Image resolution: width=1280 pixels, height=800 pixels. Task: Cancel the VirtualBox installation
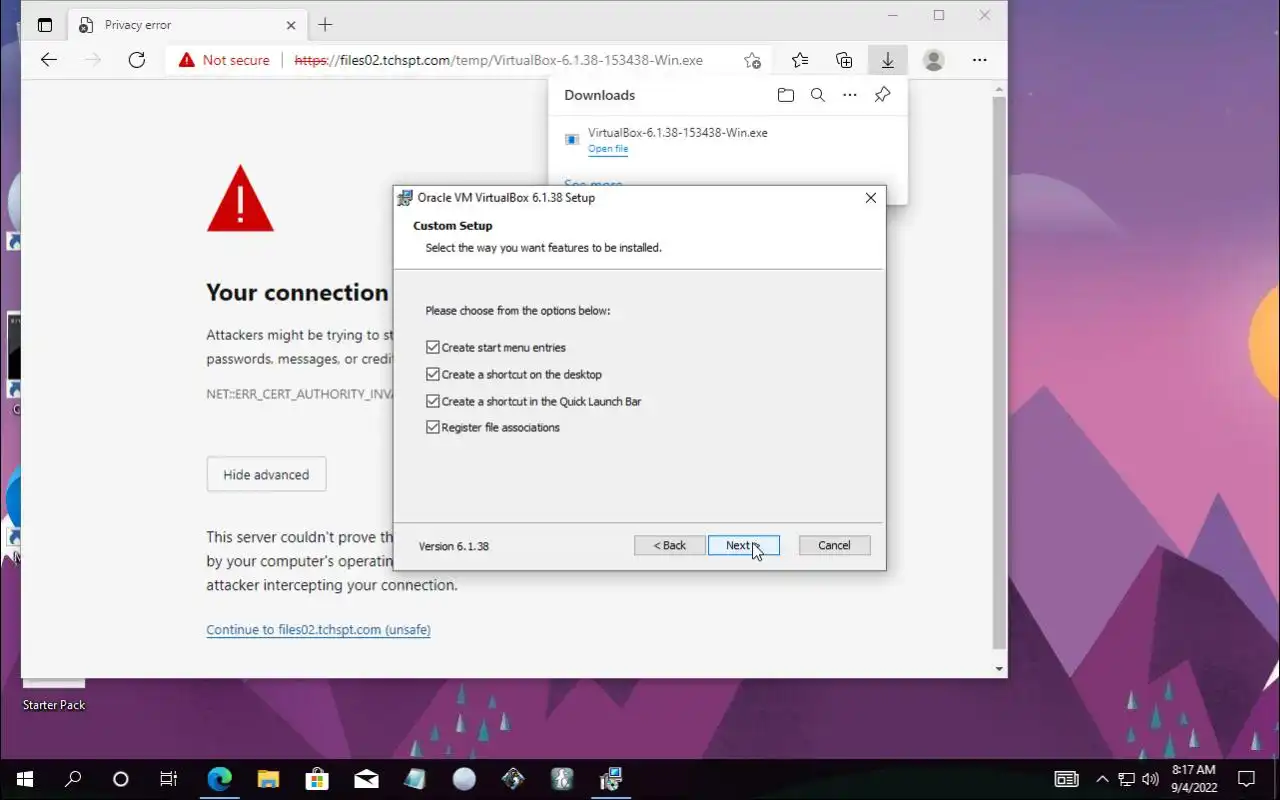click(x=834, y=545)
